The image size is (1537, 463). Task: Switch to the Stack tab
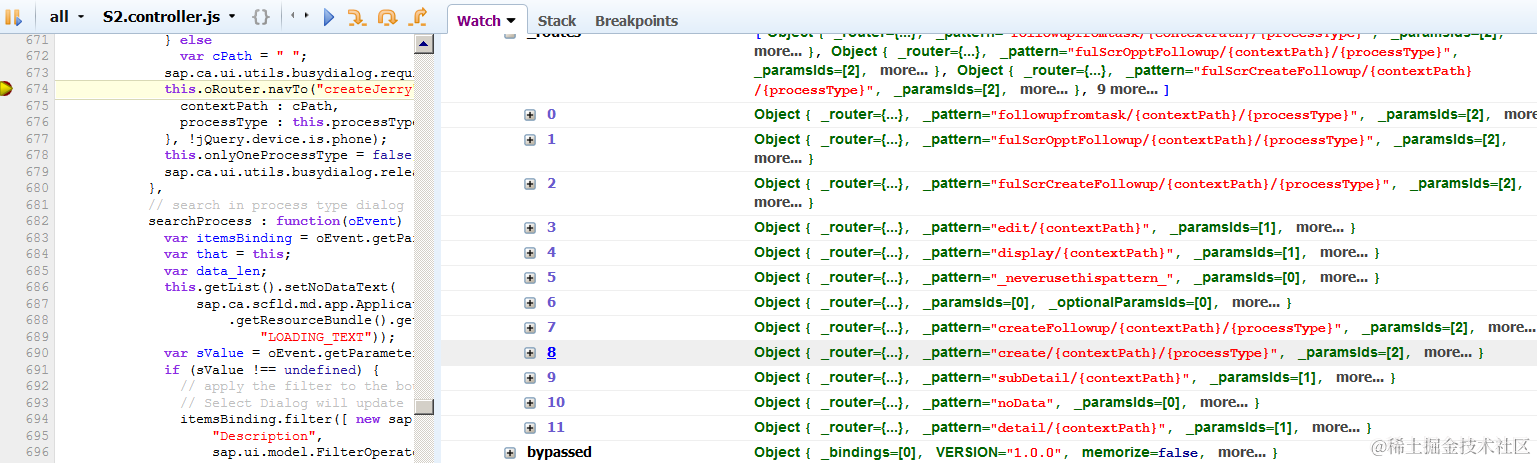[557, 20]
